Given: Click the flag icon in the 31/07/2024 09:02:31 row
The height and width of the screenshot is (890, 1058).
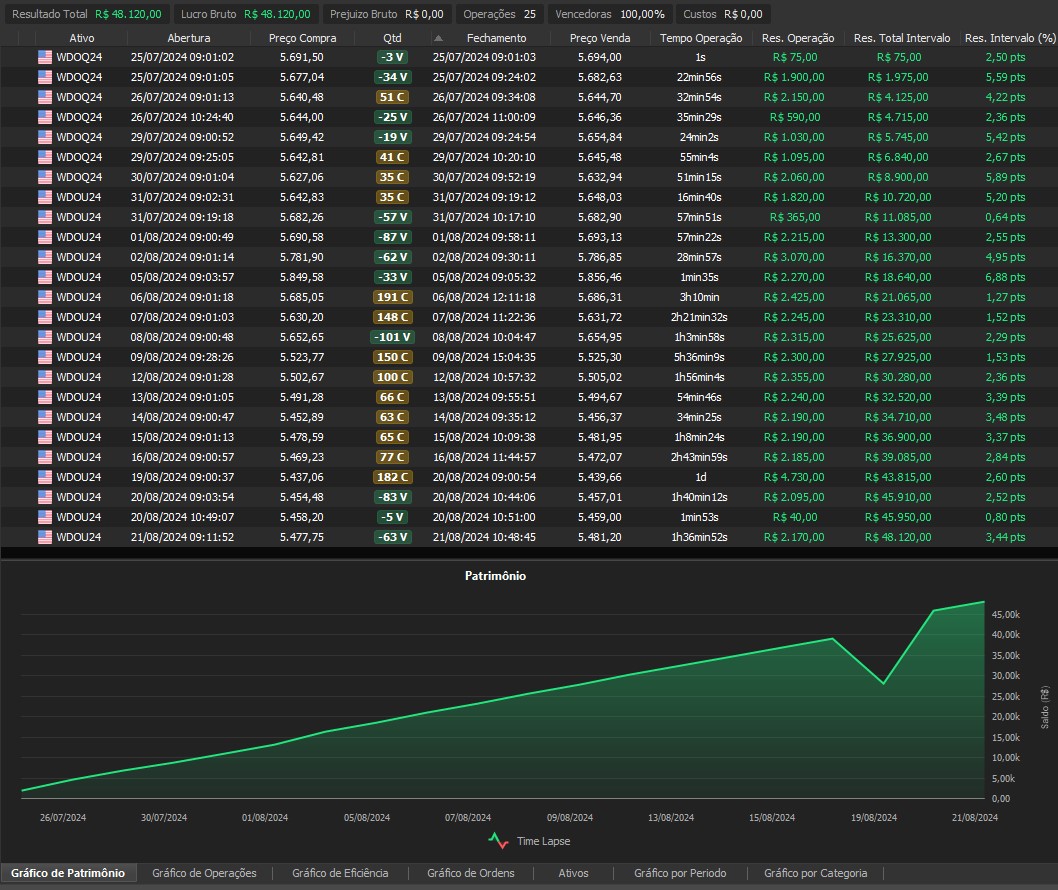Looking at the screenshot, I should point(44,197).
